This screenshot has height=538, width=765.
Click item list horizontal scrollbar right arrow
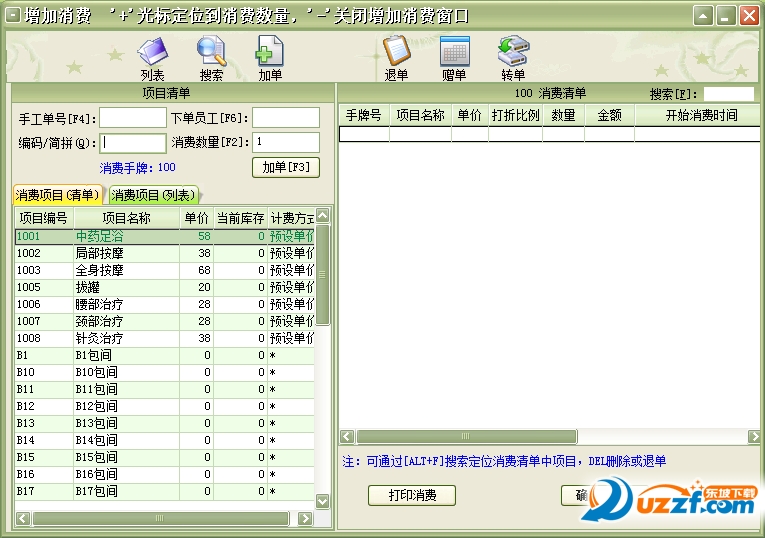pyautogui.click(x=305, y=518)
